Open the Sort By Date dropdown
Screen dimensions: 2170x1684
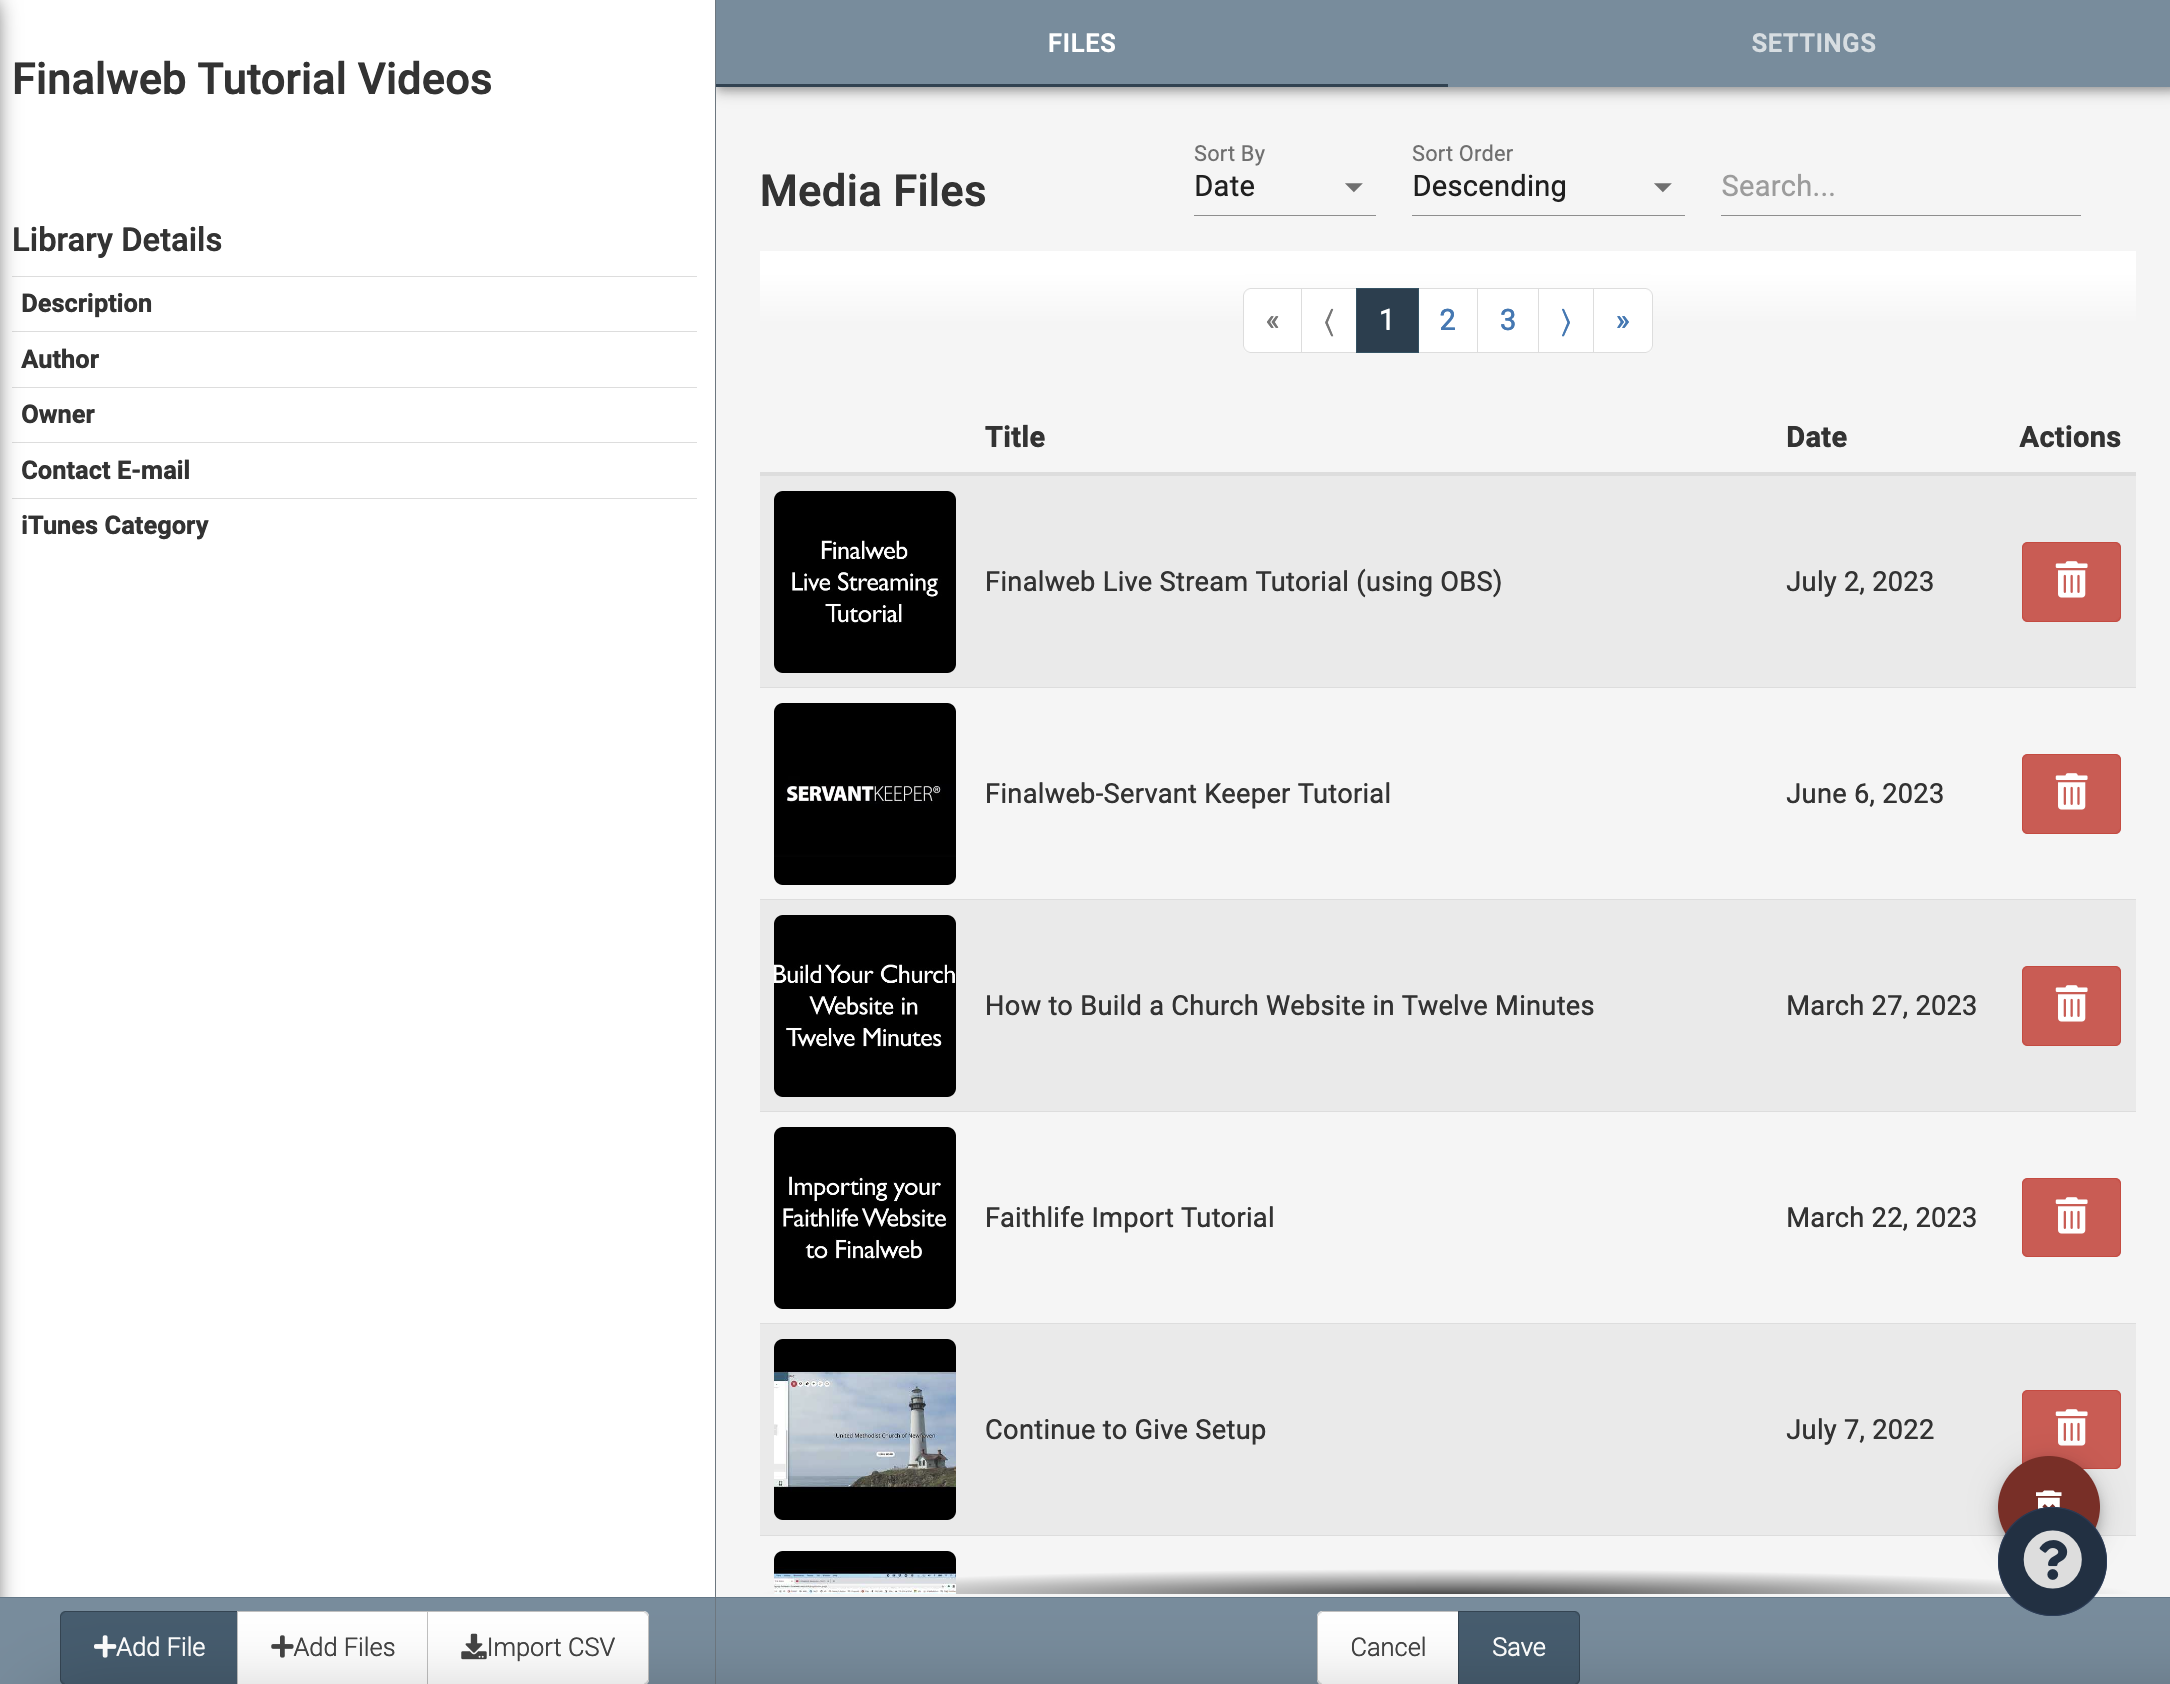1283,187
